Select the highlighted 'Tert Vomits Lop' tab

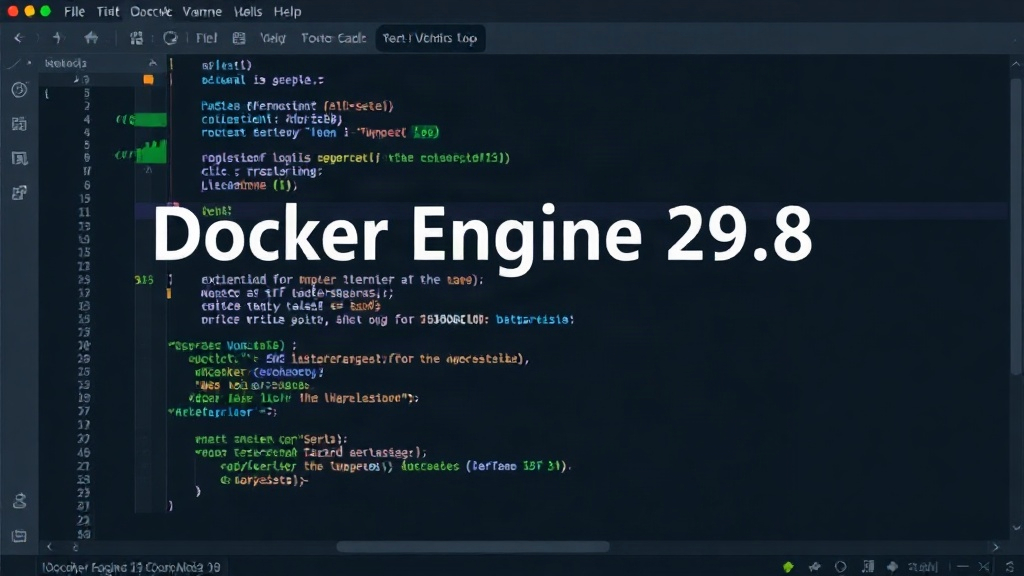(x=430, y=39)
